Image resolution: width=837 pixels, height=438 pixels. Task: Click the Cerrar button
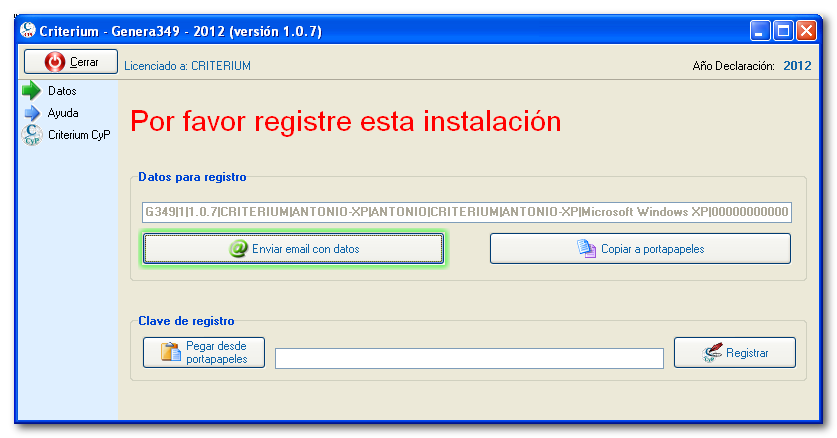pos(70,61)
